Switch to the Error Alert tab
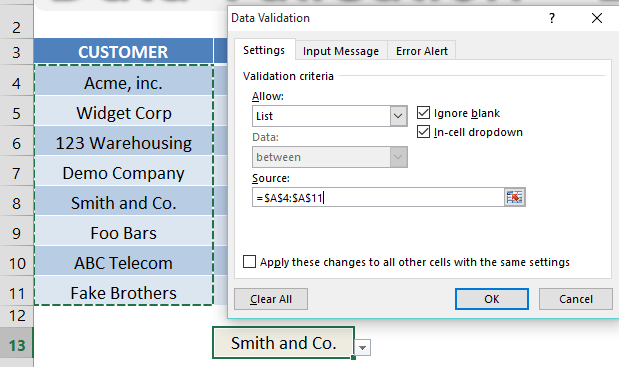 [x=422, y=51]
